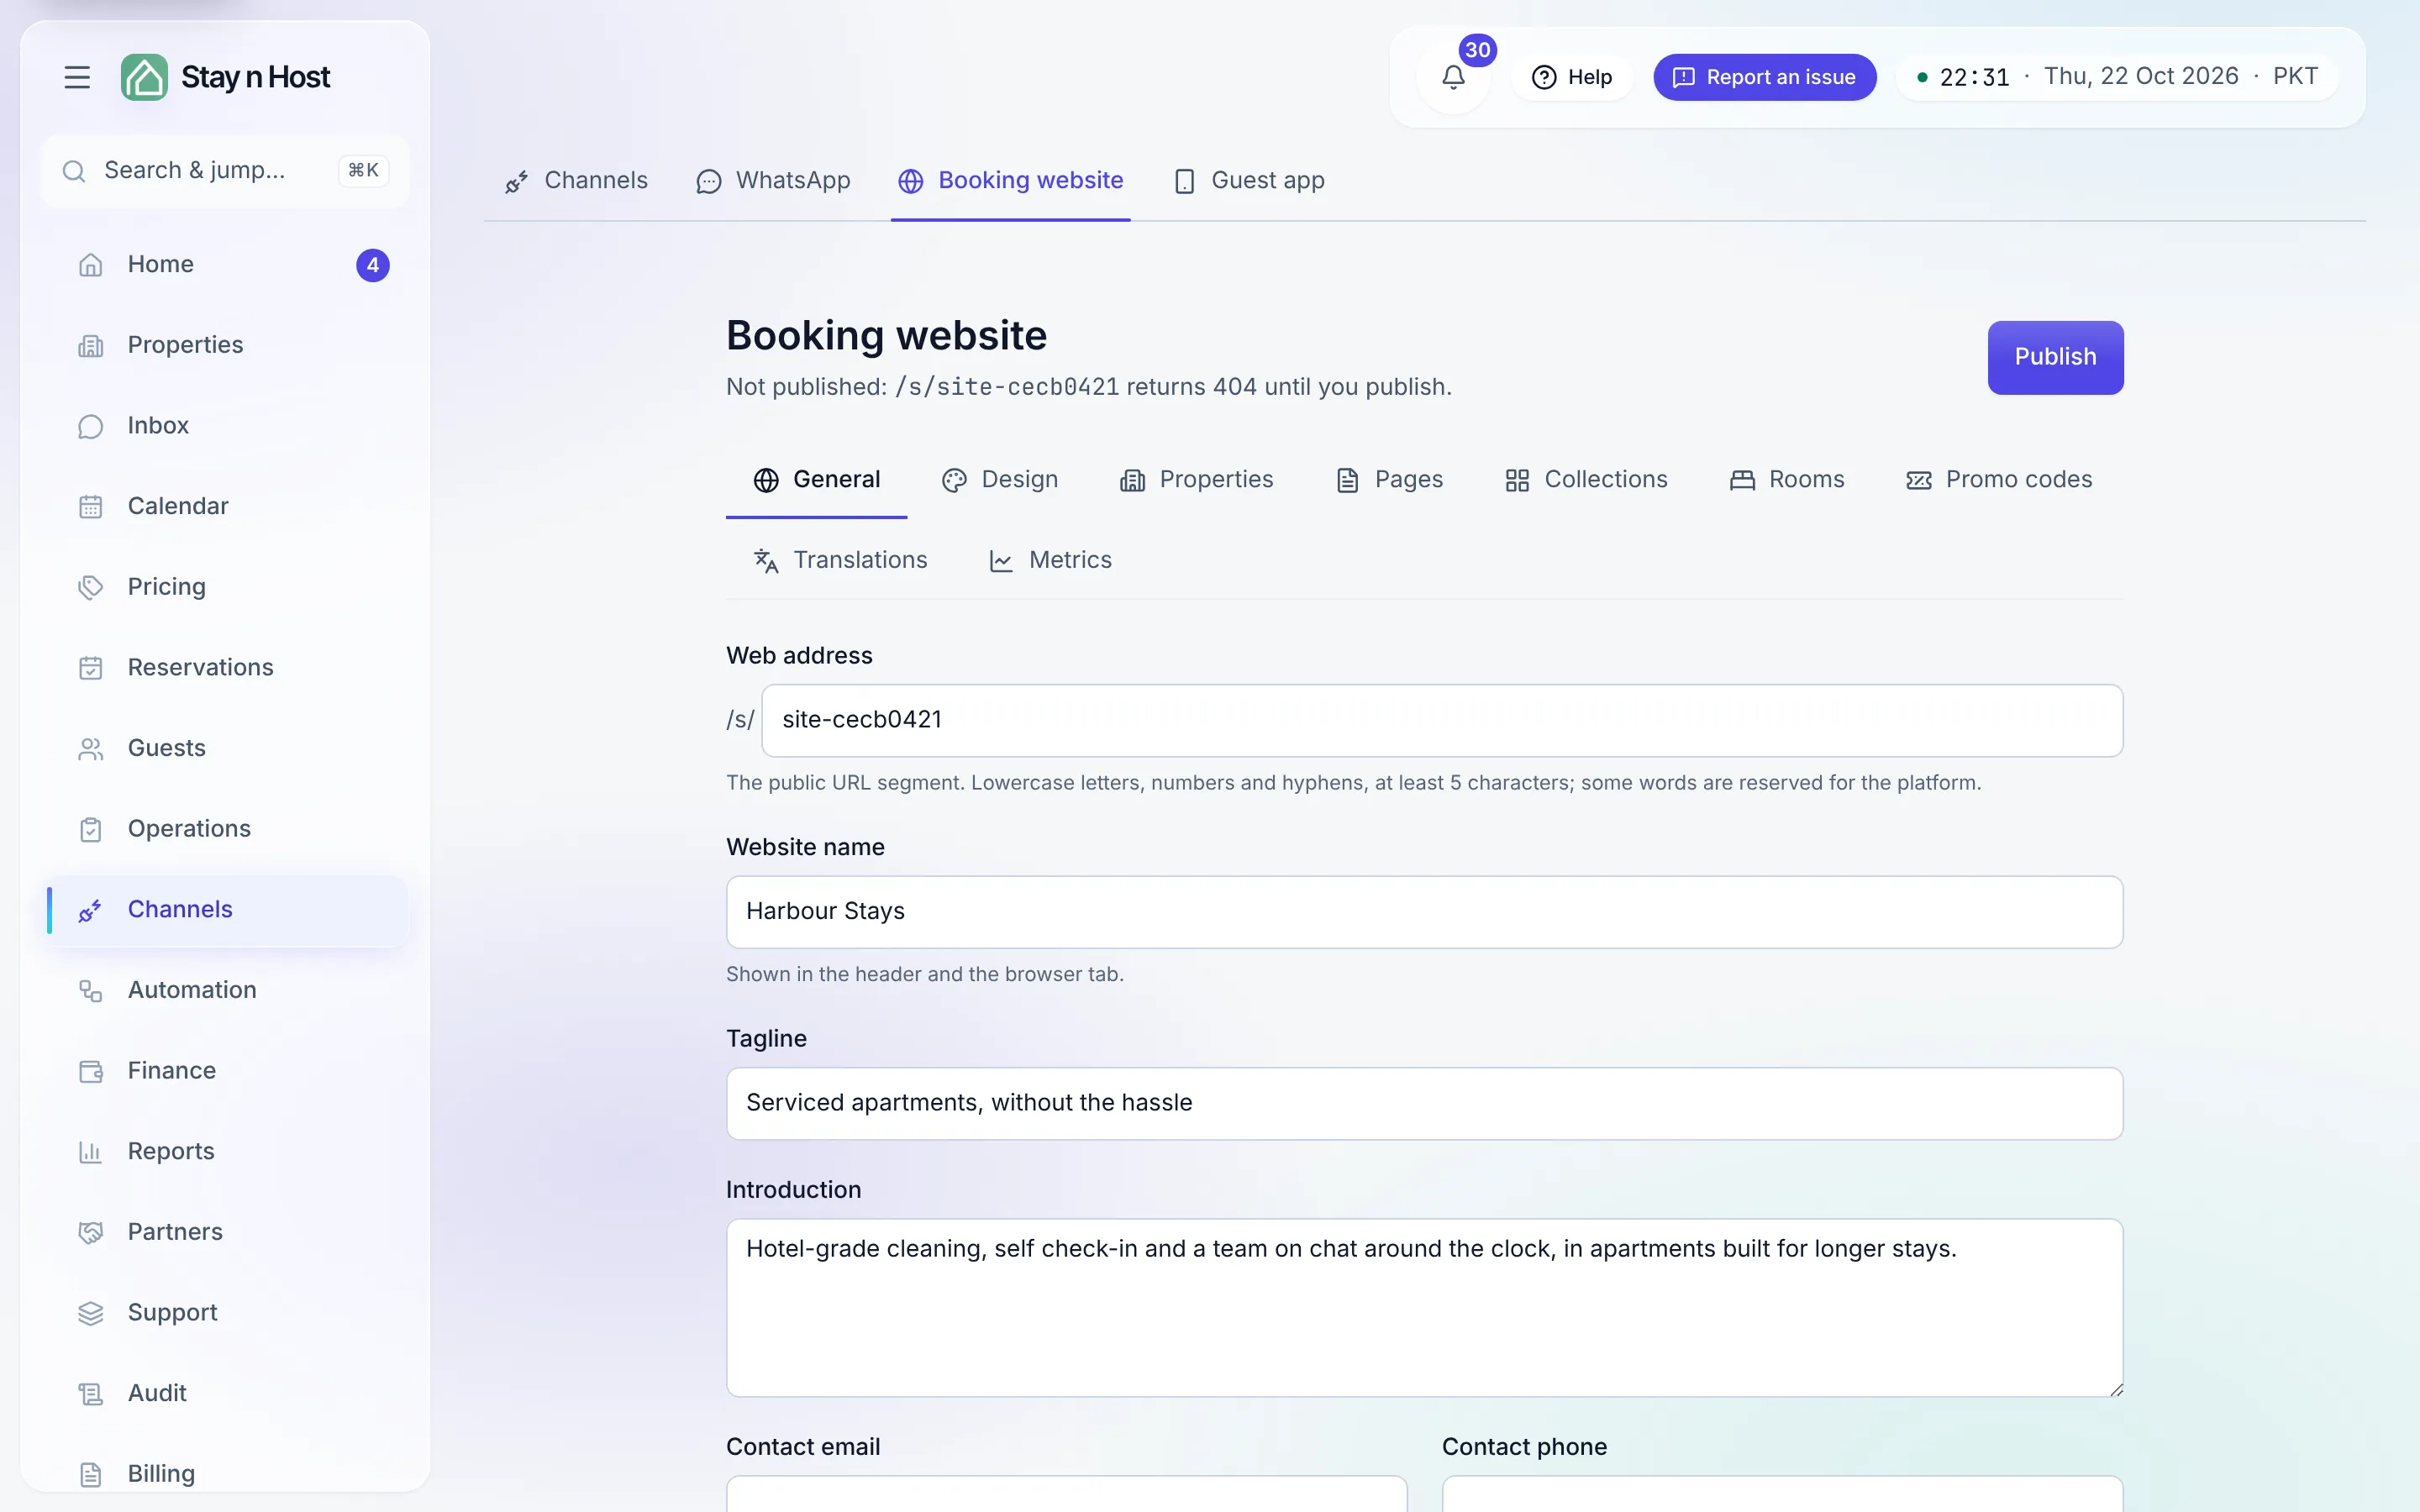This screenshot has height=1512, width=2420.
Task: Select the Booking website tab
Action: 1010,181
